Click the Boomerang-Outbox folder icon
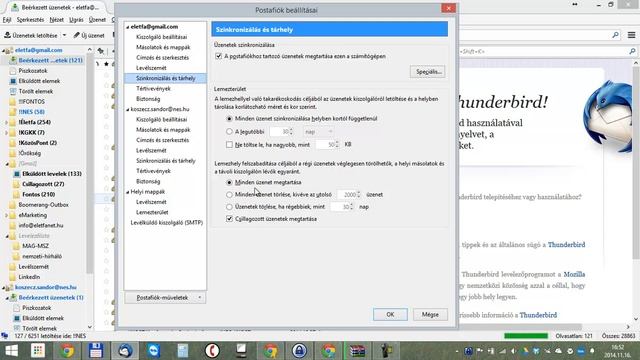640x360 pixels. 13,205
